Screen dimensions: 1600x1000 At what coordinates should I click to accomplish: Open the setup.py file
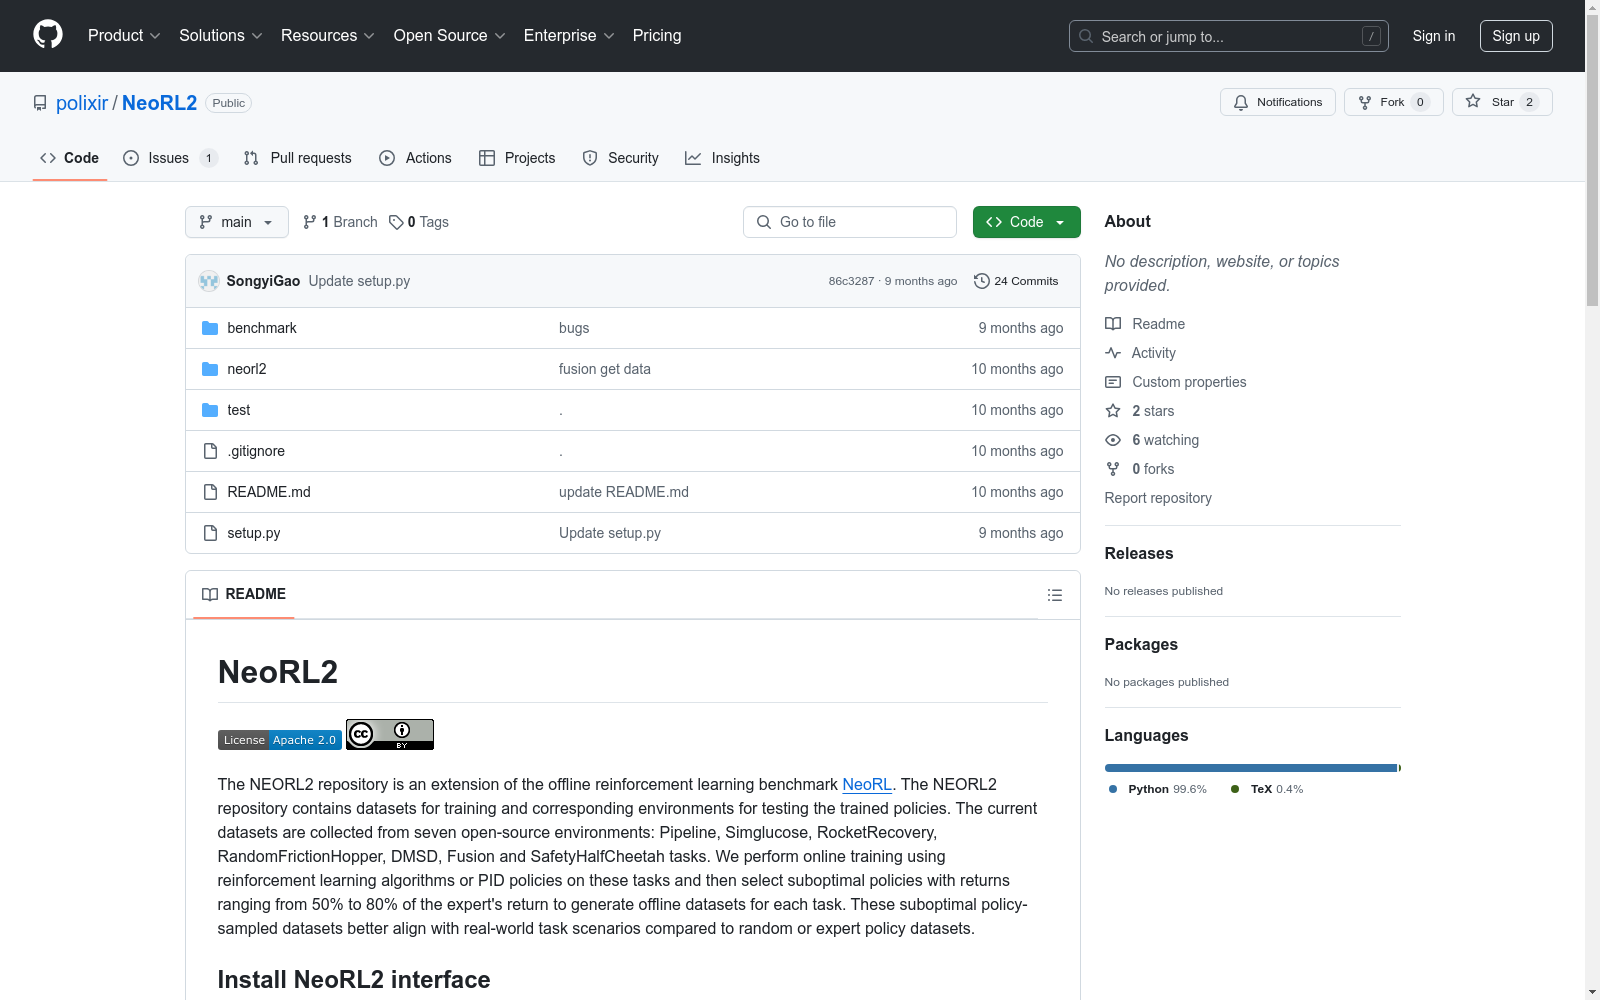pyautogui.click(x=254, y=533)
